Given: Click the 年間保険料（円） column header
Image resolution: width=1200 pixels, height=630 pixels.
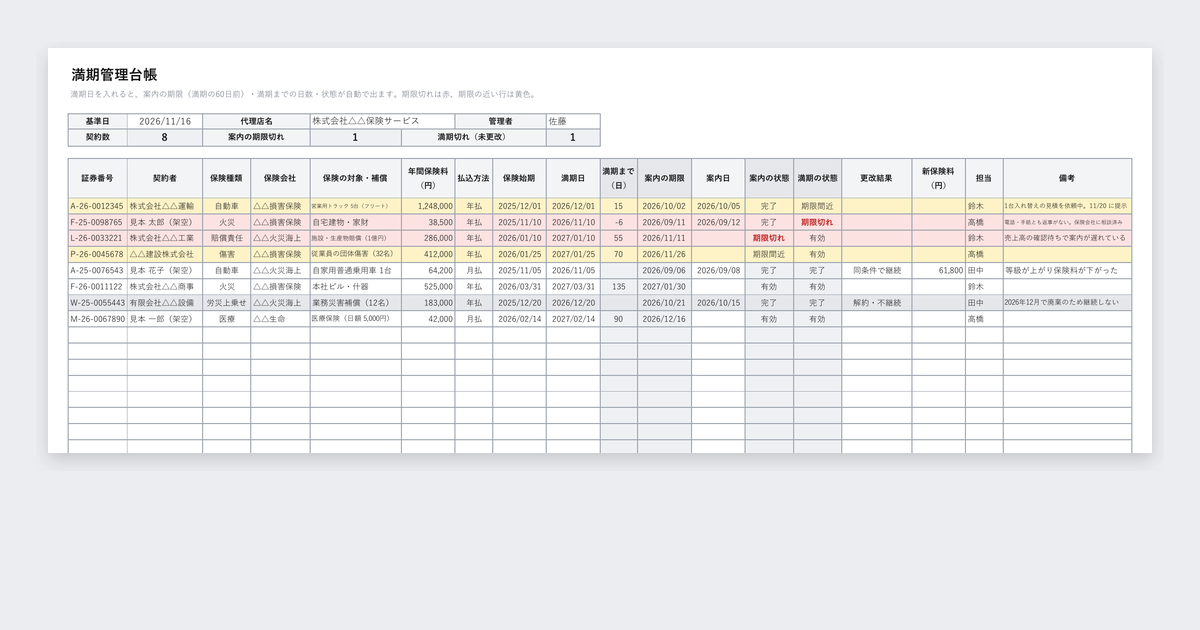Looking at the screenshot, I should pos(428,178).
